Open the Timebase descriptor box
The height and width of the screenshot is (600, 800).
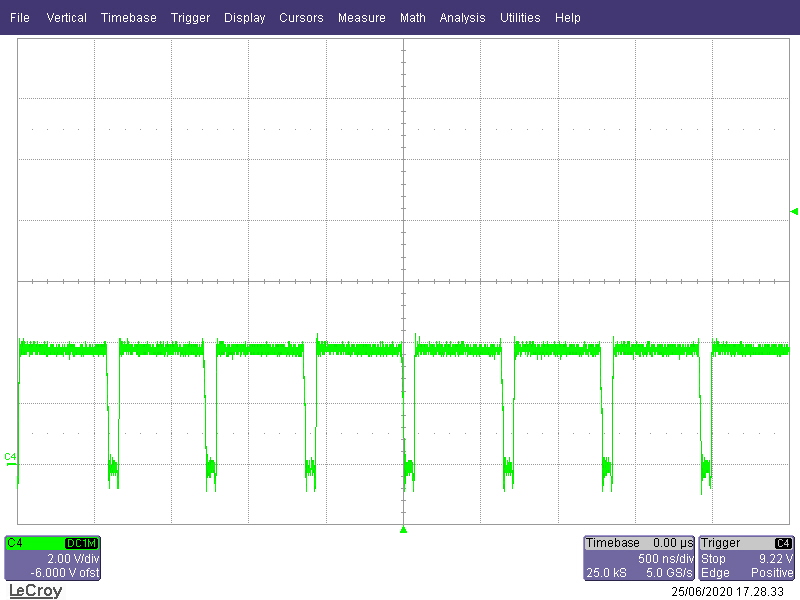click(639, 558)
